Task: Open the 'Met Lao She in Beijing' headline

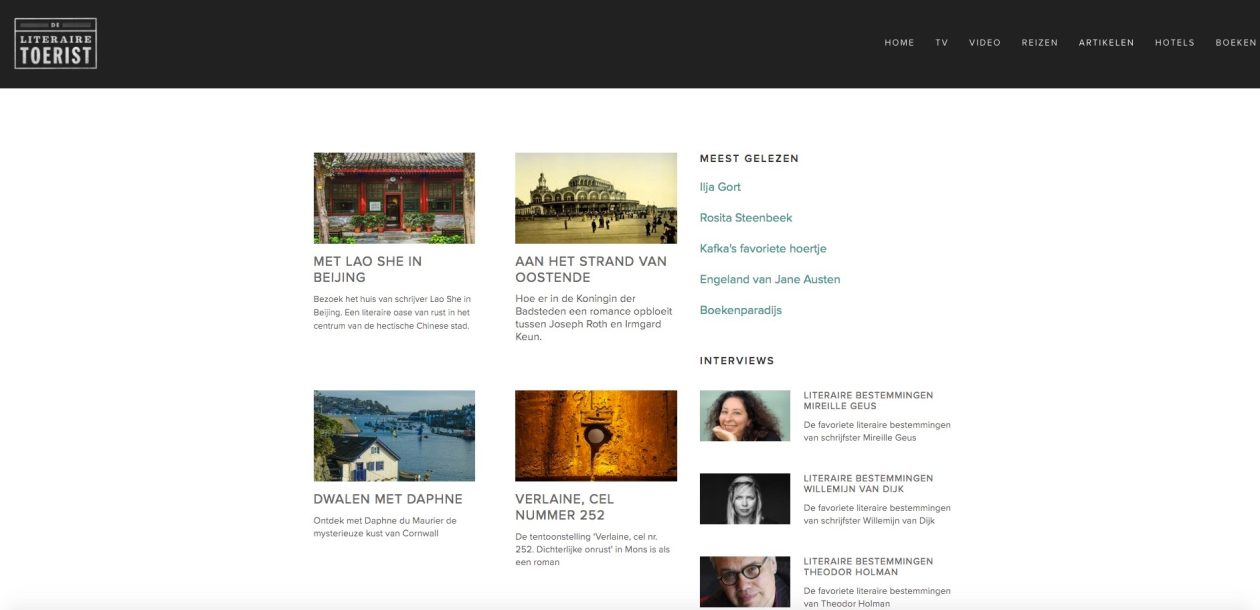Action: click(x=367, y=269)
